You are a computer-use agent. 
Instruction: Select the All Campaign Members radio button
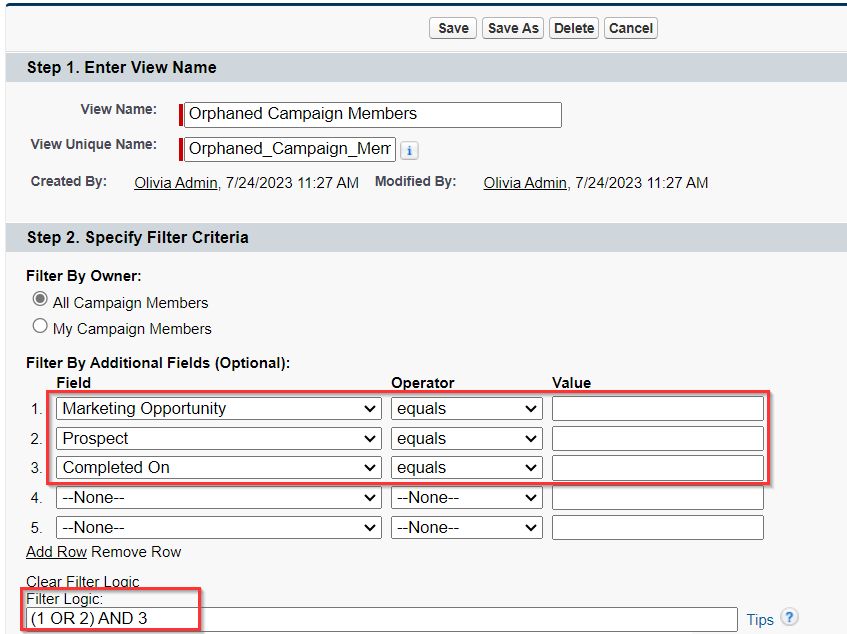click(x=40, y=299)
